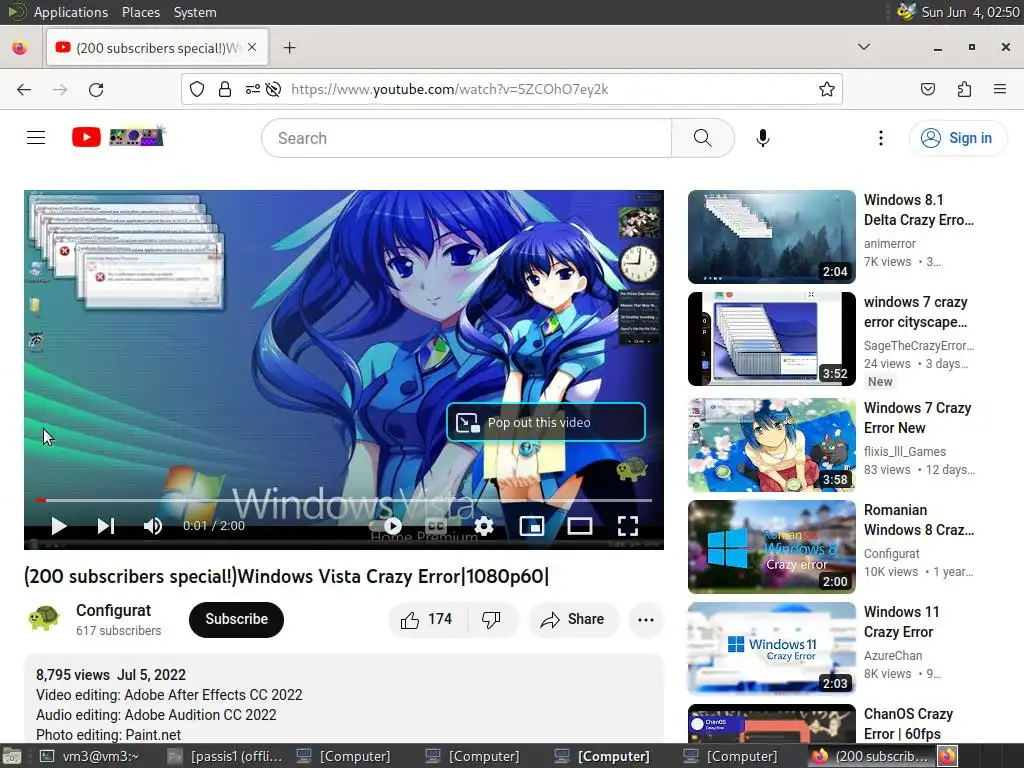
Task: Open the Extensions puzzle menu
Action: pos(964,89)
